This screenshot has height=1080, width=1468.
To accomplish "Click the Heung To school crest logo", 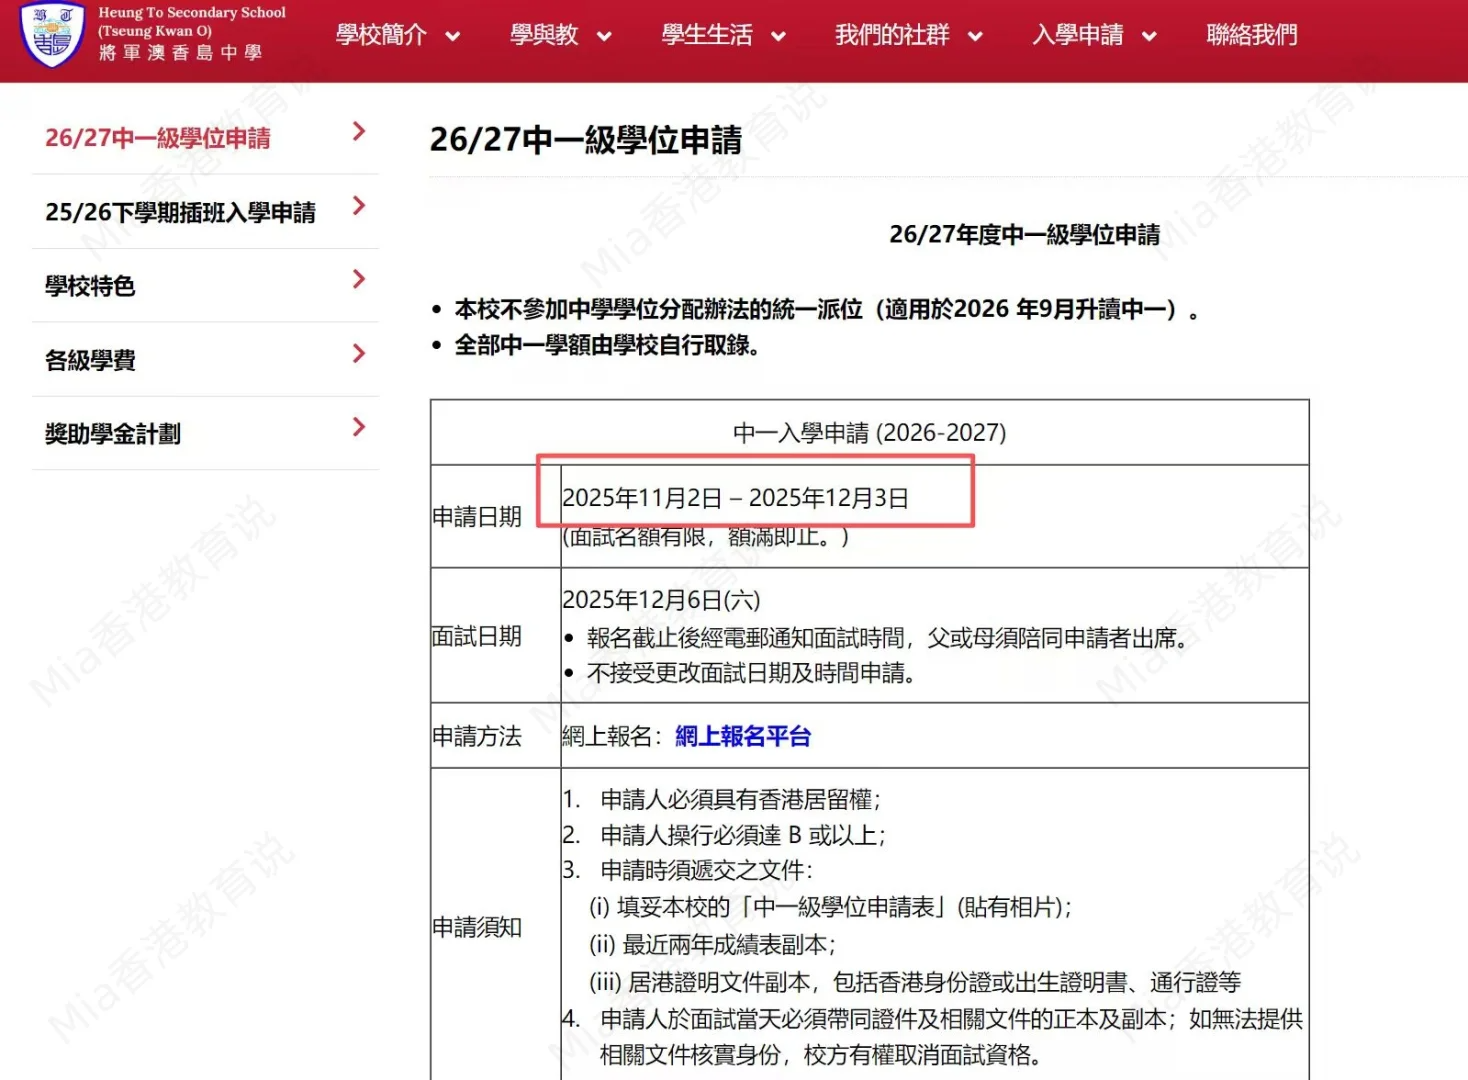I will (x=52, y=34).
